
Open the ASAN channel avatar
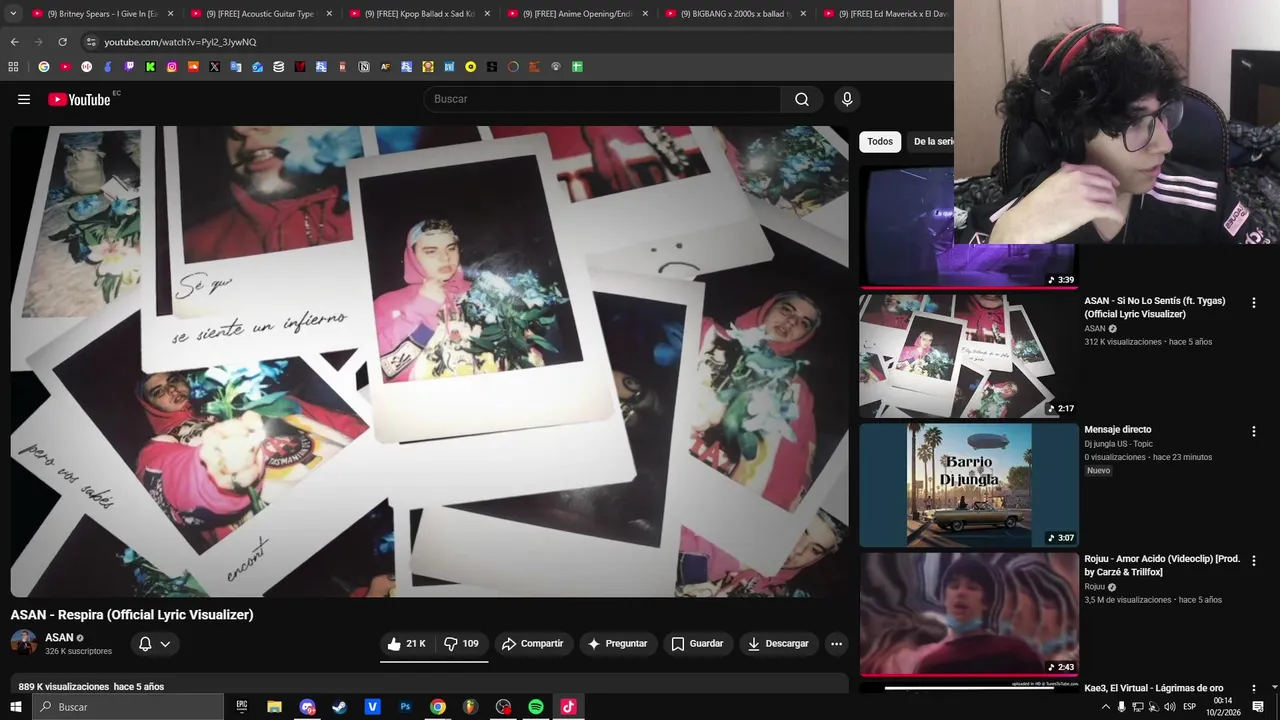coord(24,643)
